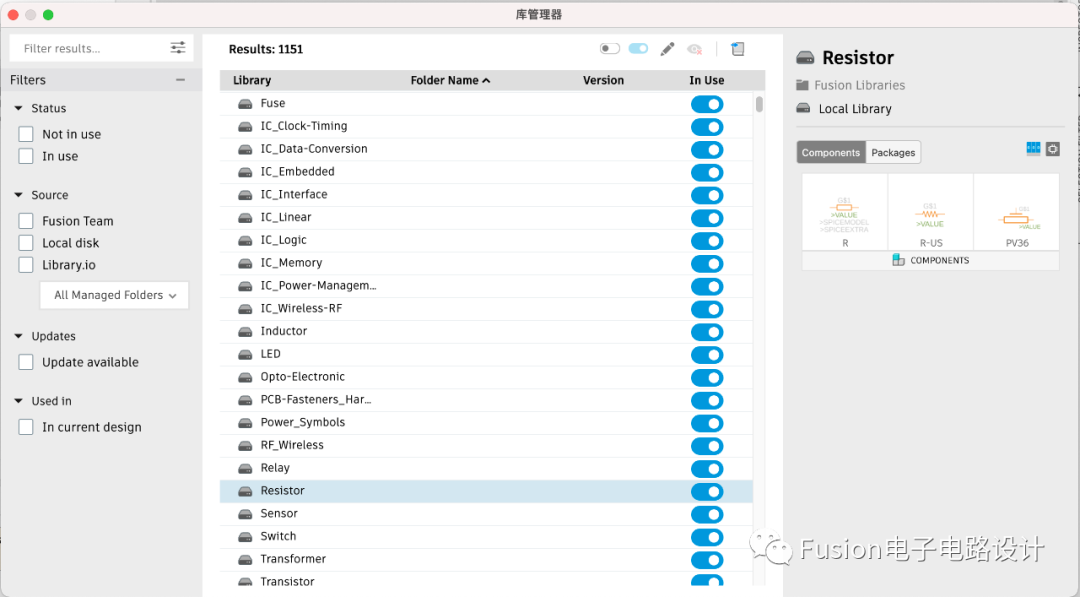The width and height of the screenshot is (1080, 597).
Task: Open the All Managed Folders dropdown
Action: 114,295
